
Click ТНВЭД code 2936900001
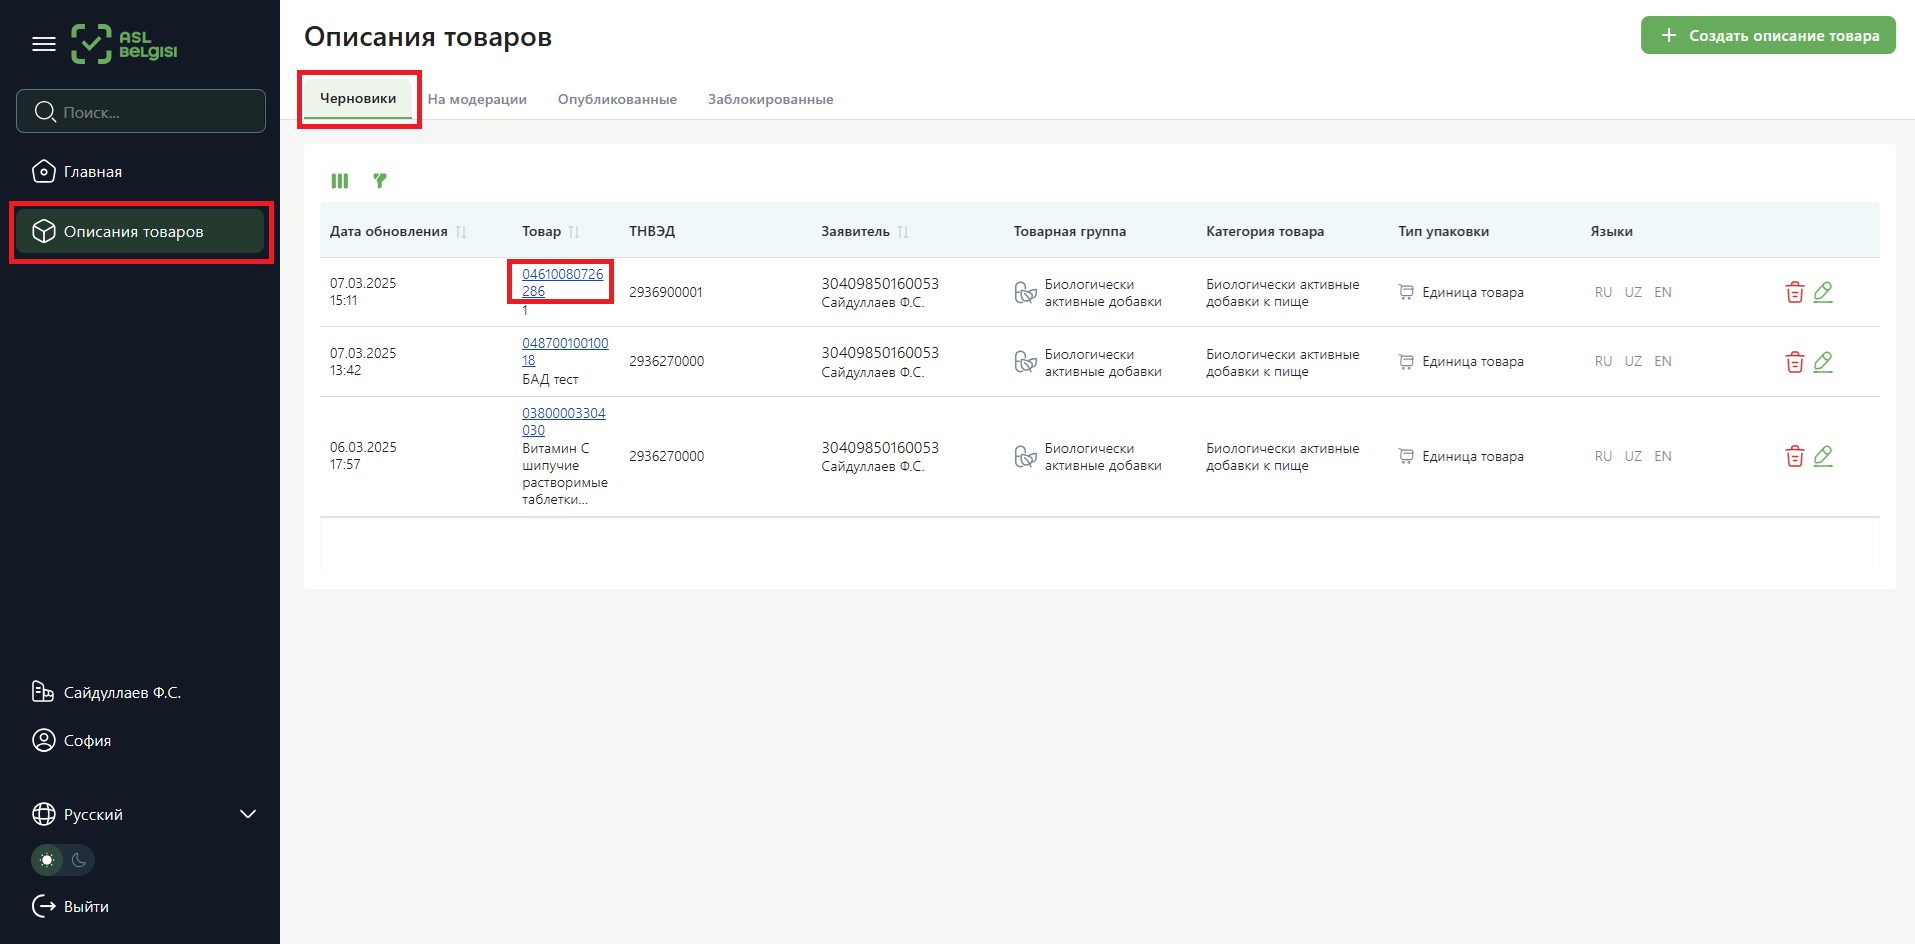coord(666,292)
